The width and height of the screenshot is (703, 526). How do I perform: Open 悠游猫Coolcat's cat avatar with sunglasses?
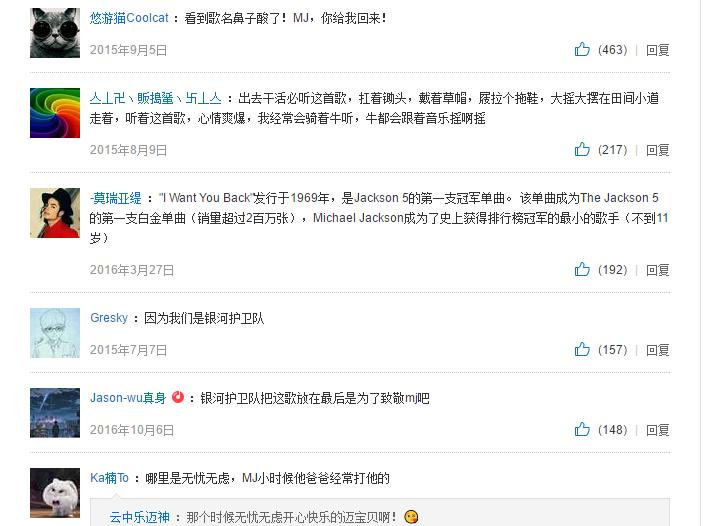(55, 33)
